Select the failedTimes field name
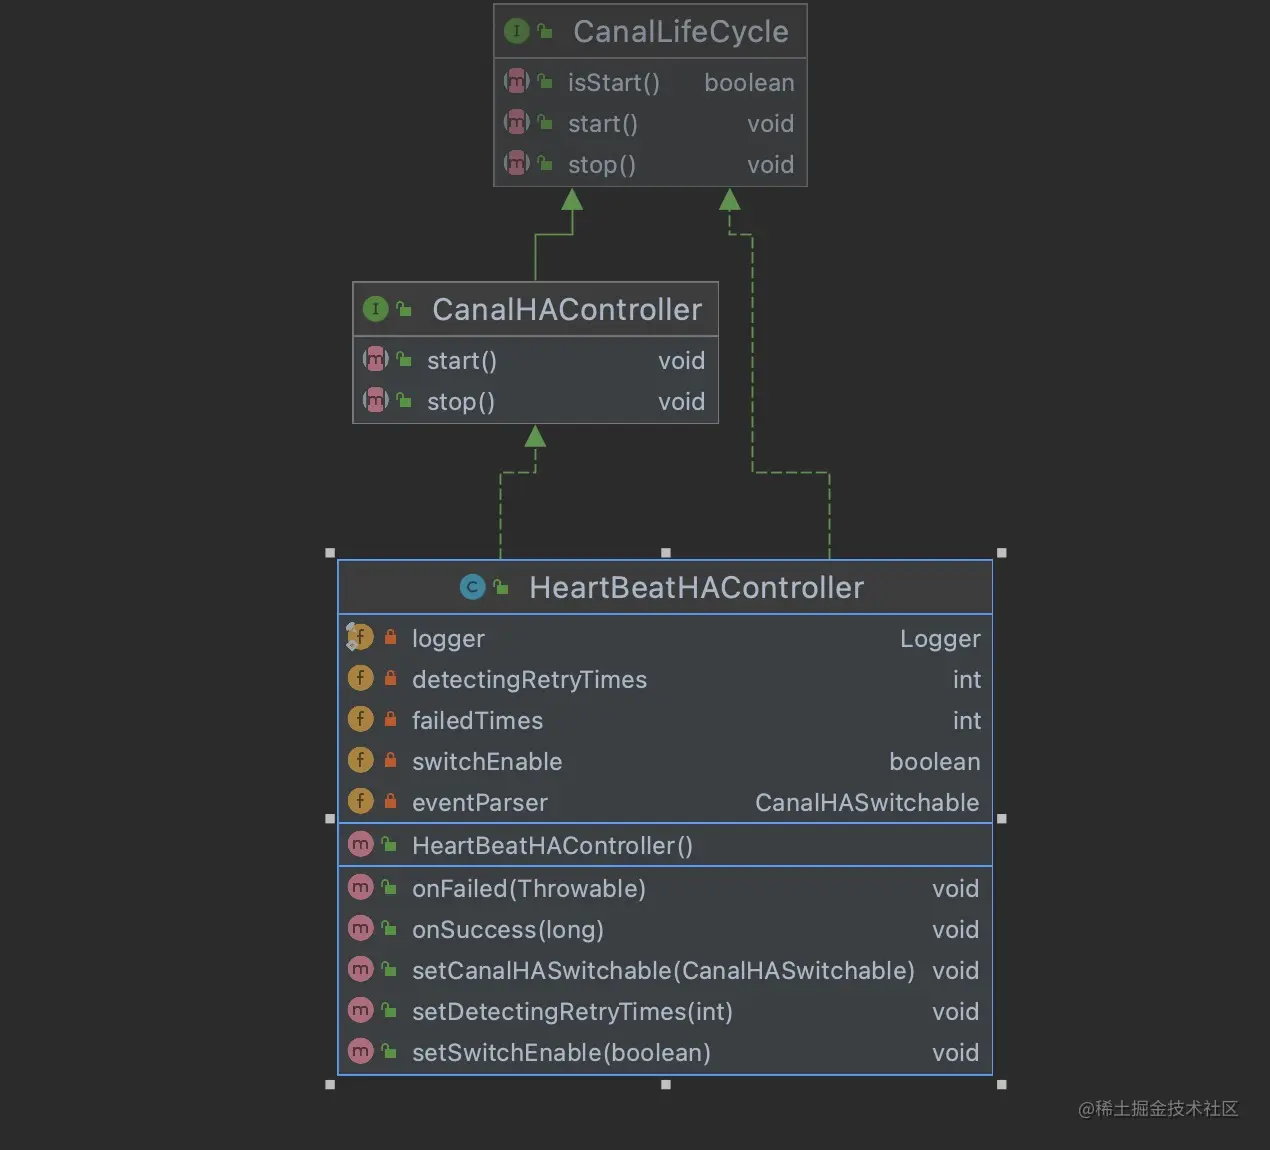Screen dimensions: 1270x1150 pyautogui.click(x=478, y=721)
